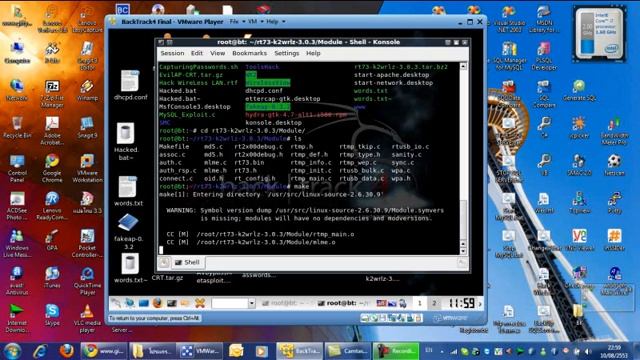Click the orange X icon in BackTrack panel
Screen dimensions: 640x360
point(200,303)
